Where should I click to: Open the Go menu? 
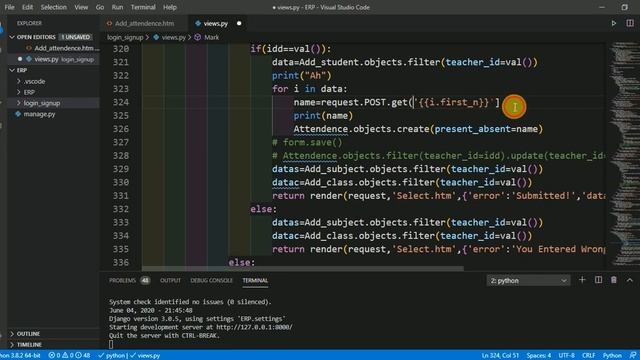100,7
